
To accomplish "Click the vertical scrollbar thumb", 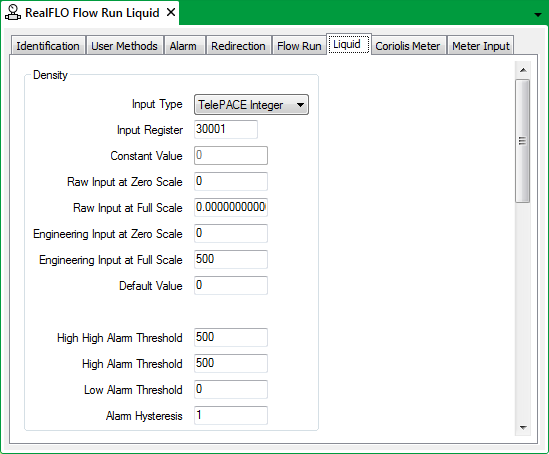I will 522,141.
